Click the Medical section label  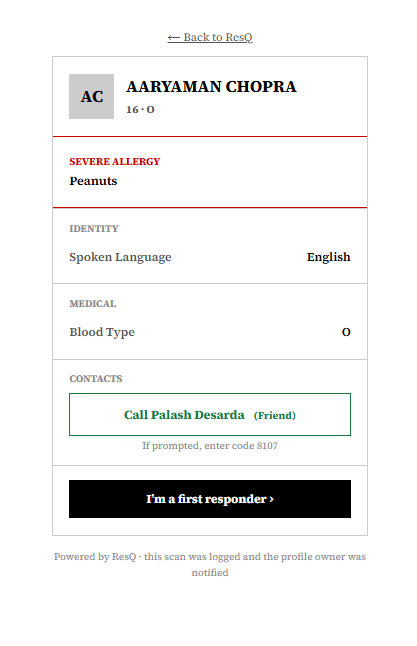pyautogui.click(x=93, y=304)
